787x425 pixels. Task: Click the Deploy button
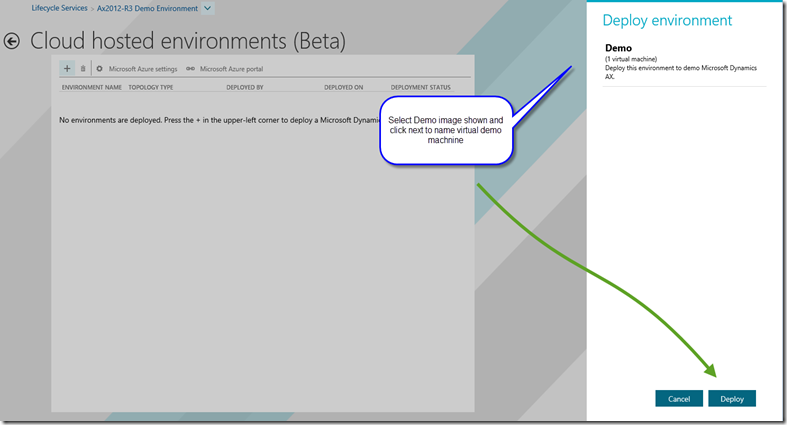coord(732,399)
